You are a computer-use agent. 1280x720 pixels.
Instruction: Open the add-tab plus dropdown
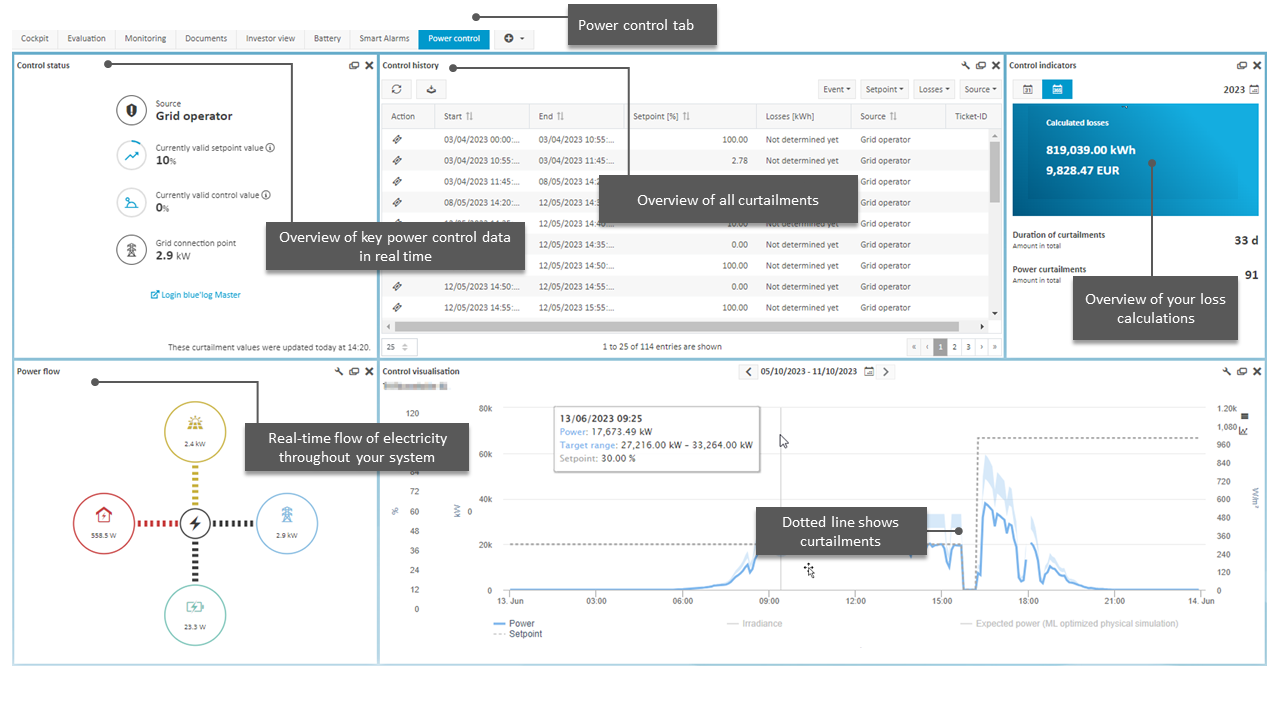(514, 39)
